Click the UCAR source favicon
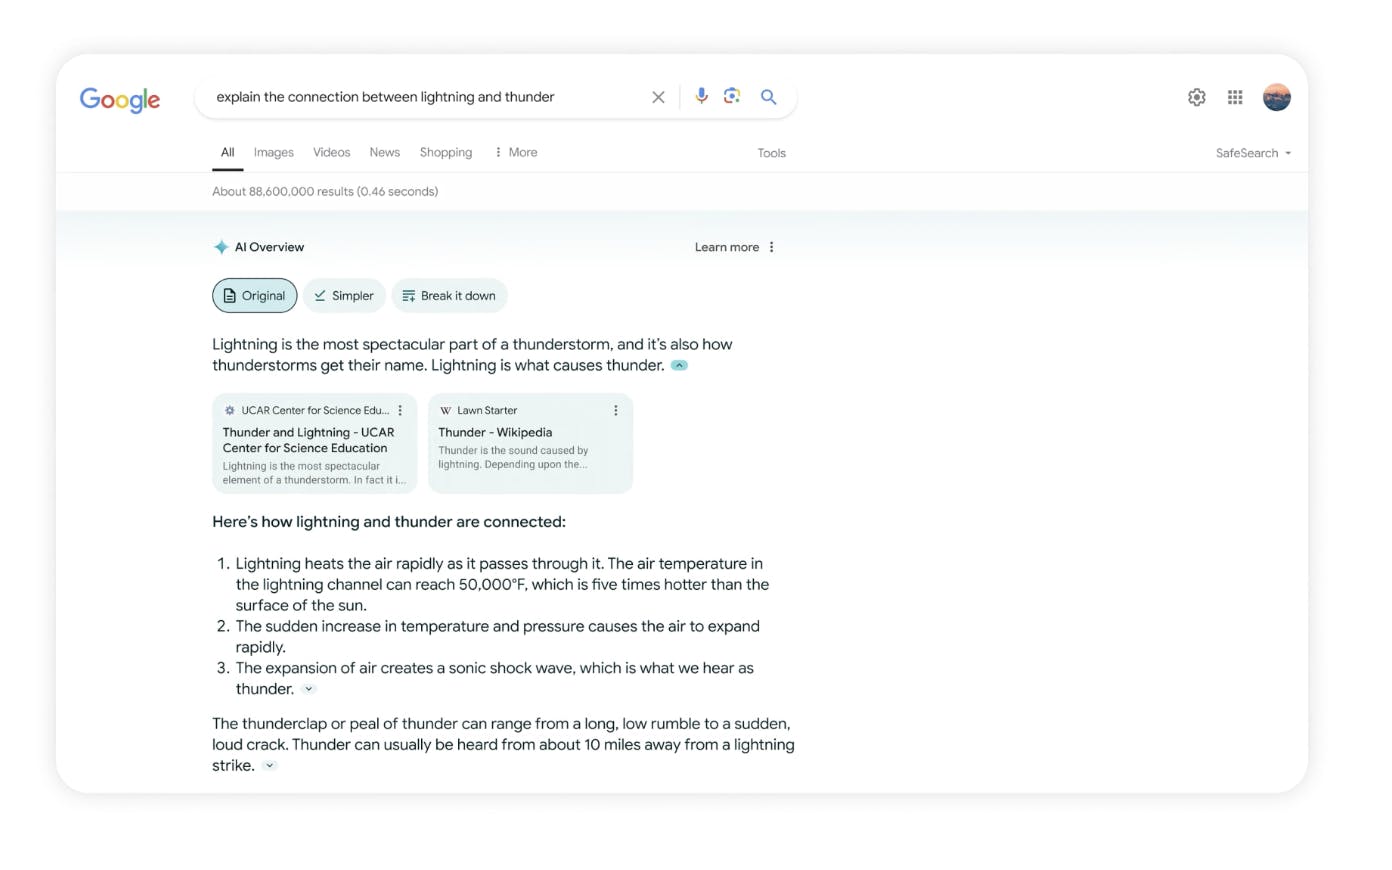The height and width of the screenshot is (870, 1392). pyautogui.click(x=229, y=410)
